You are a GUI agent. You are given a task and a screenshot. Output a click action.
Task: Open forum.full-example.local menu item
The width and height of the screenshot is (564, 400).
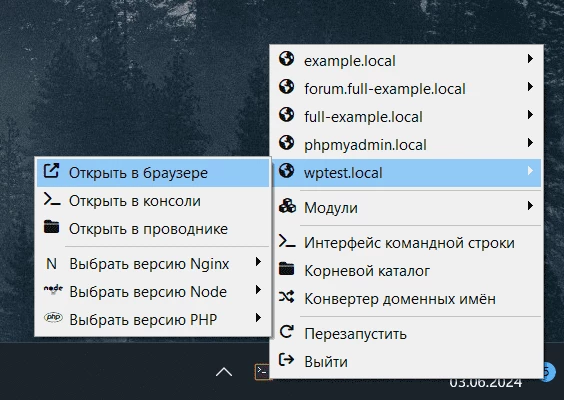pos(406,88)
